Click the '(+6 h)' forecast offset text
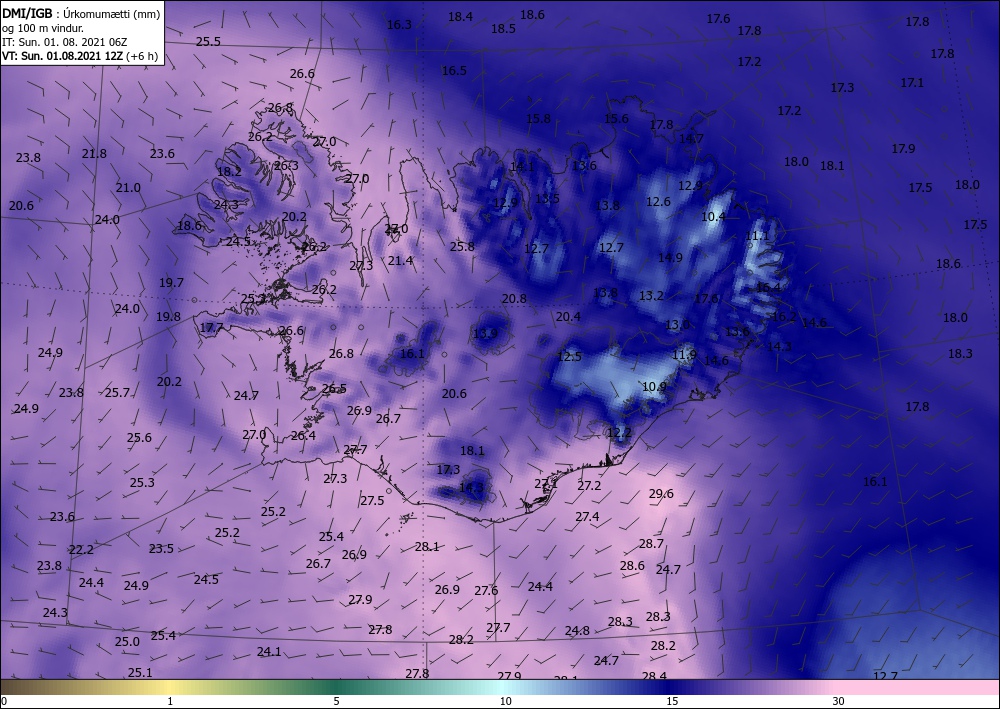 [x=142, y=56]
